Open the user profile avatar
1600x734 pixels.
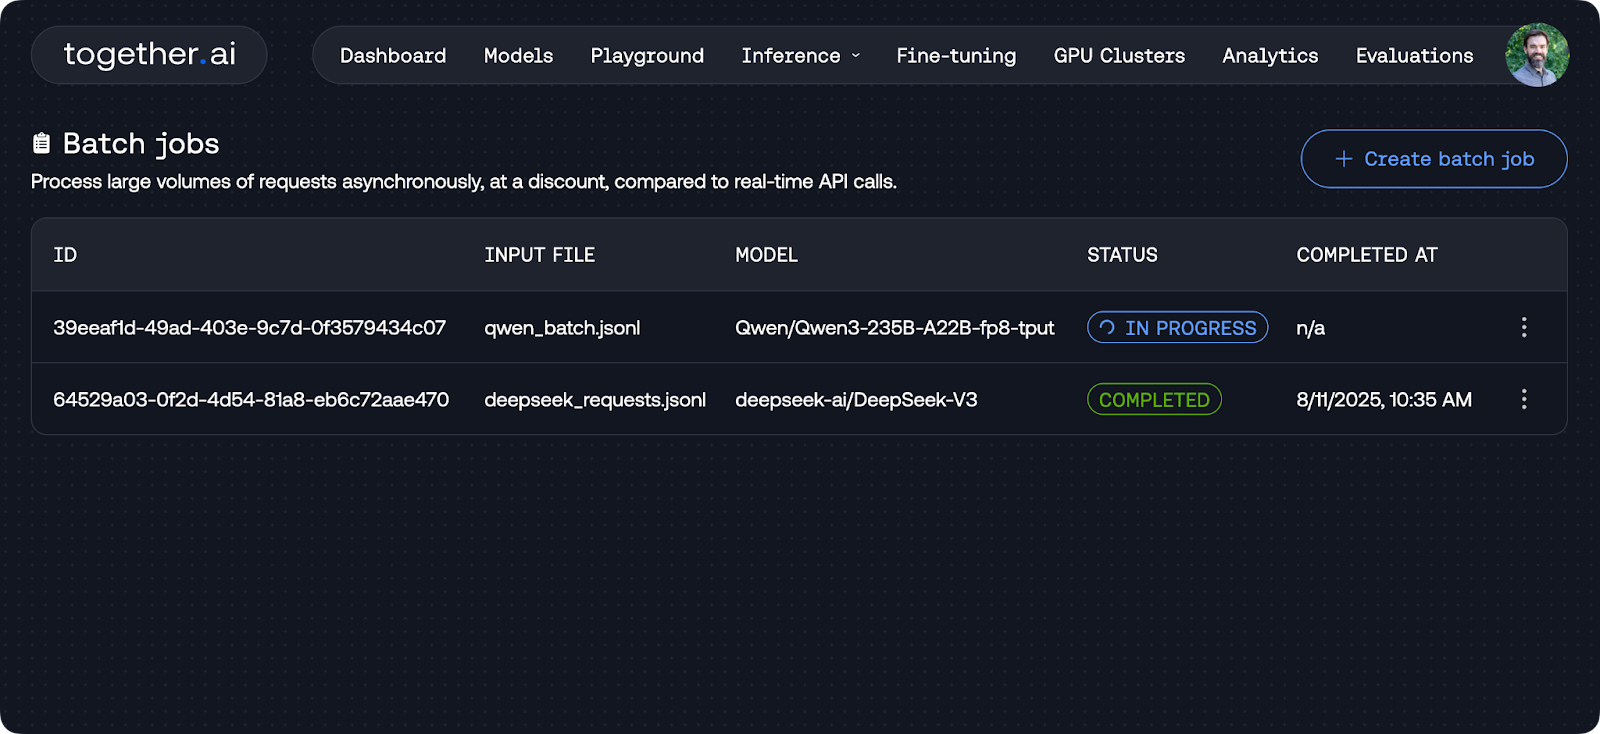(x=1536, y=55)
